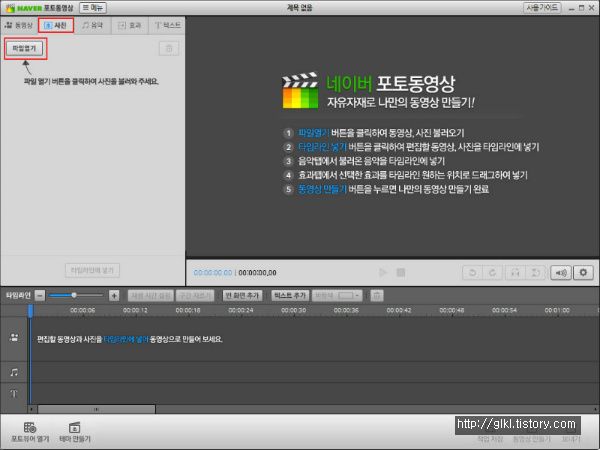Click the 작업 저장 save work button

pos(490,439)
